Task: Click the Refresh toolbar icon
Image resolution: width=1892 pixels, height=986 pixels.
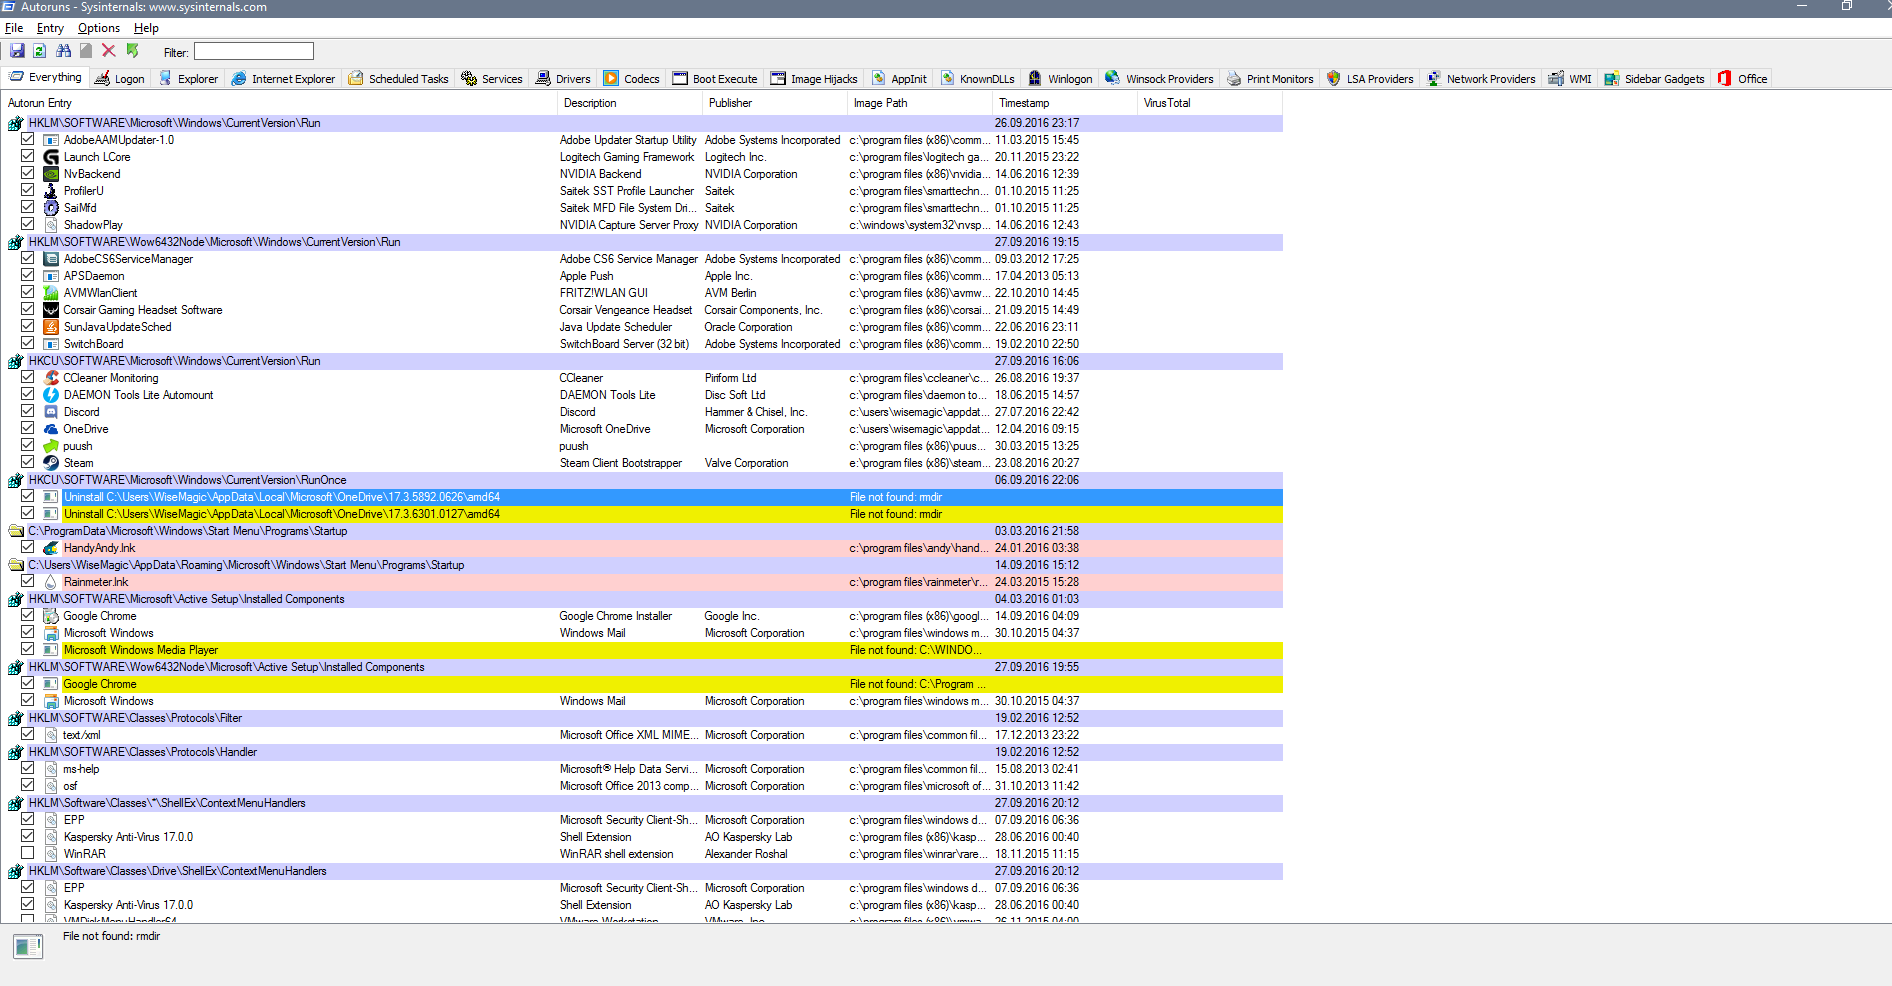Action: (x=39, y=51)
